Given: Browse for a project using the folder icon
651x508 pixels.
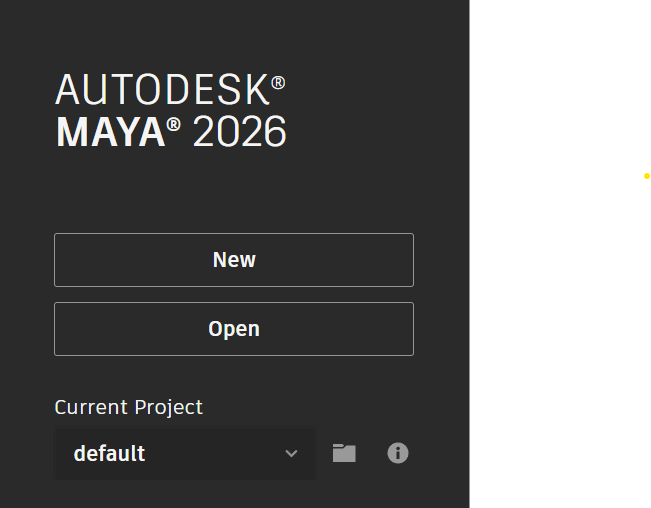Looking at the screenshot, I should [x=344, y=453].
